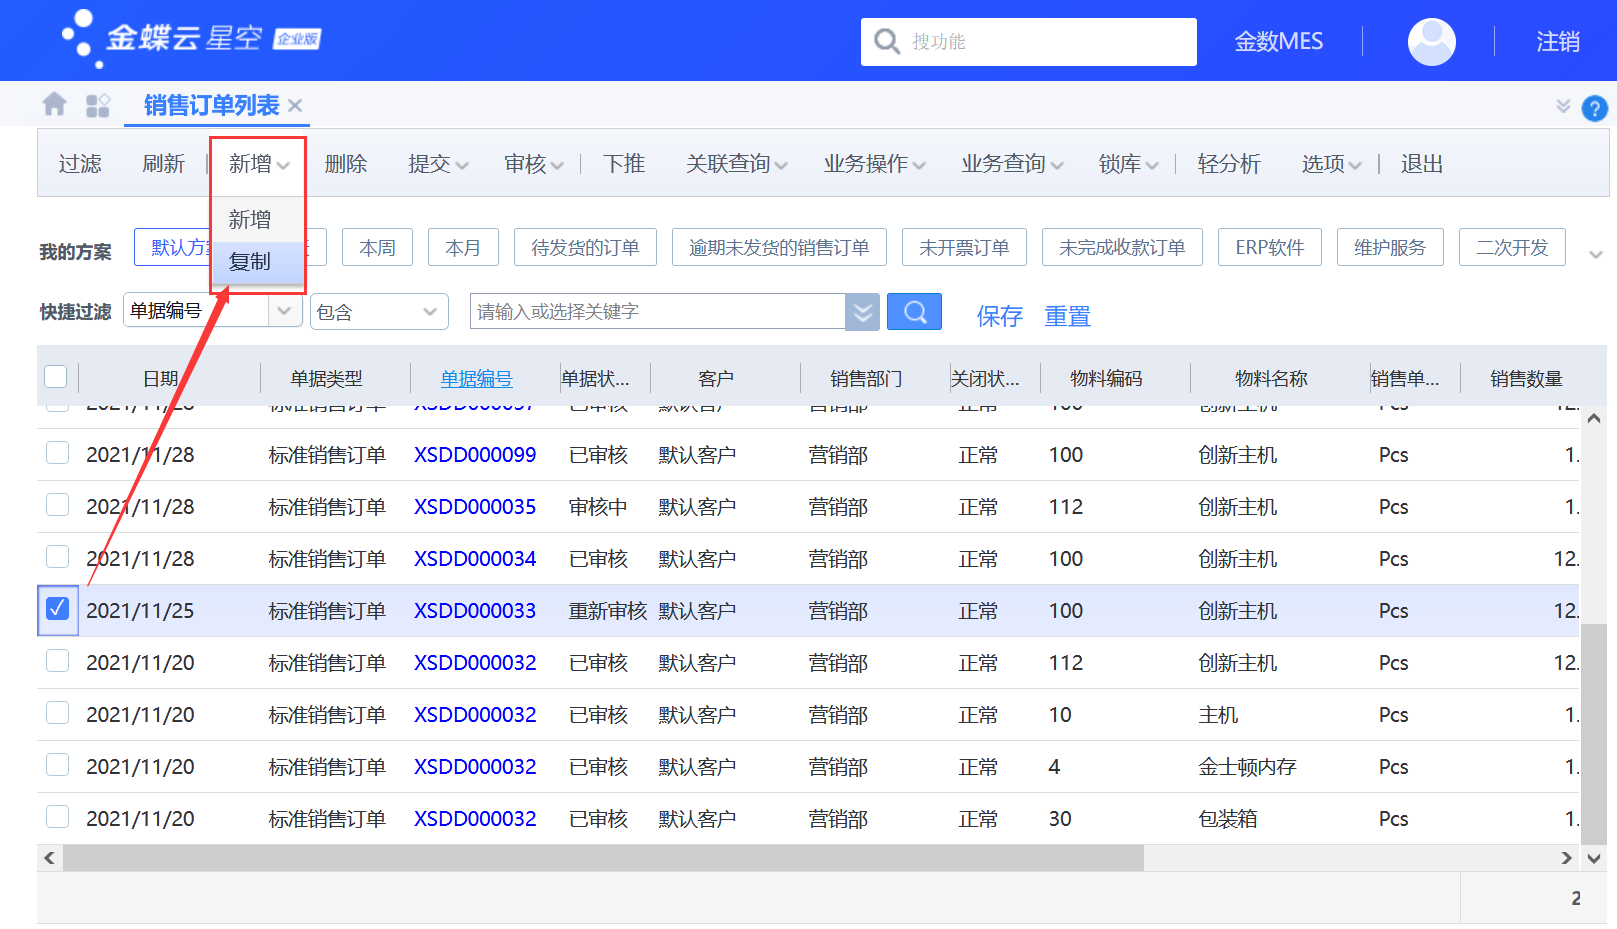Choose 复制 from the open dropdown menu
This screenshot has height=929, width=1617.
pyautogui.click(x=257, y=262)
